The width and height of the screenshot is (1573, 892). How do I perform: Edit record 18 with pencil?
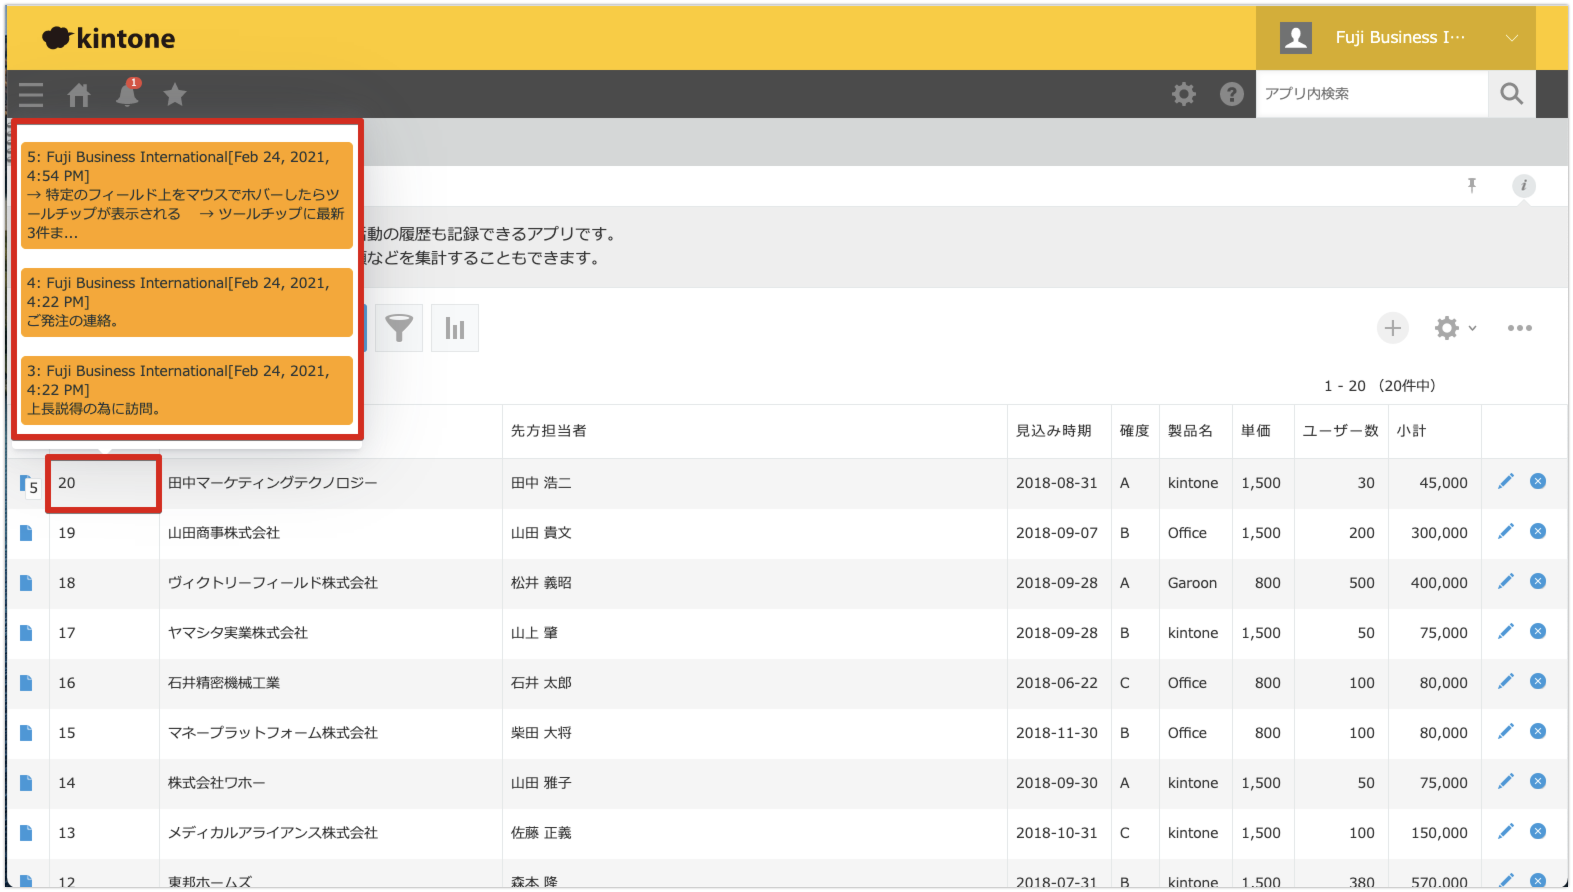pyautogui.click(x=1506, y=582)
